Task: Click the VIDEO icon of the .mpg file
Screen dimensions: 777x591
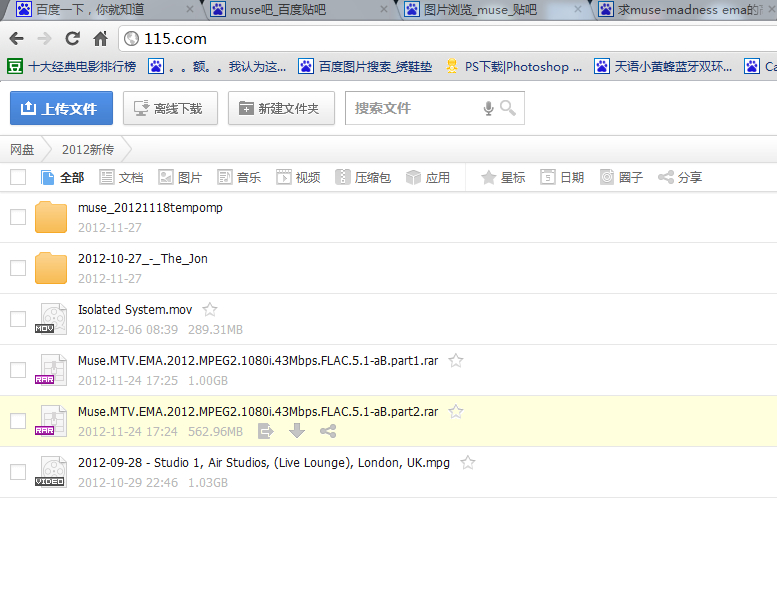Action: coord(51,472)
